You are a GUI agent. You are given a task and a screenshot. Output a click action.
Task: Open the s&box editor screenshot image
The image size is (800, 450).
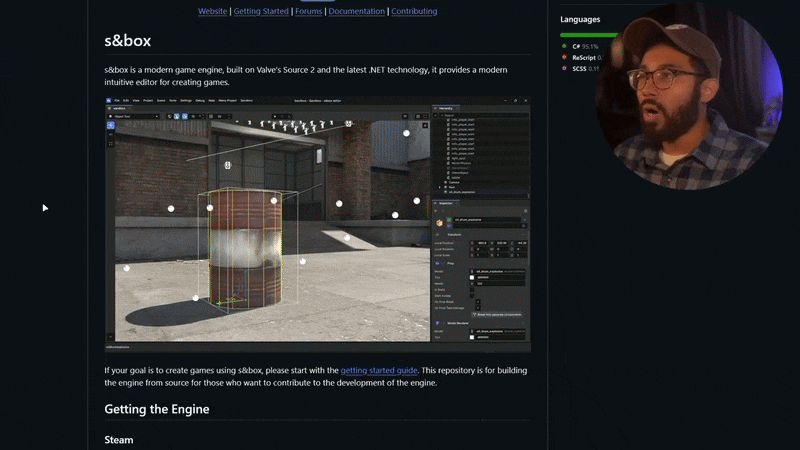pyautogui.click(x=317, y=224)
